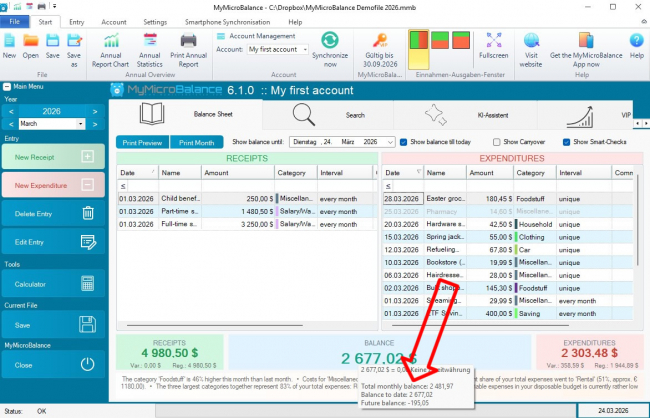Click the New Receipt button

coord(53,157)
